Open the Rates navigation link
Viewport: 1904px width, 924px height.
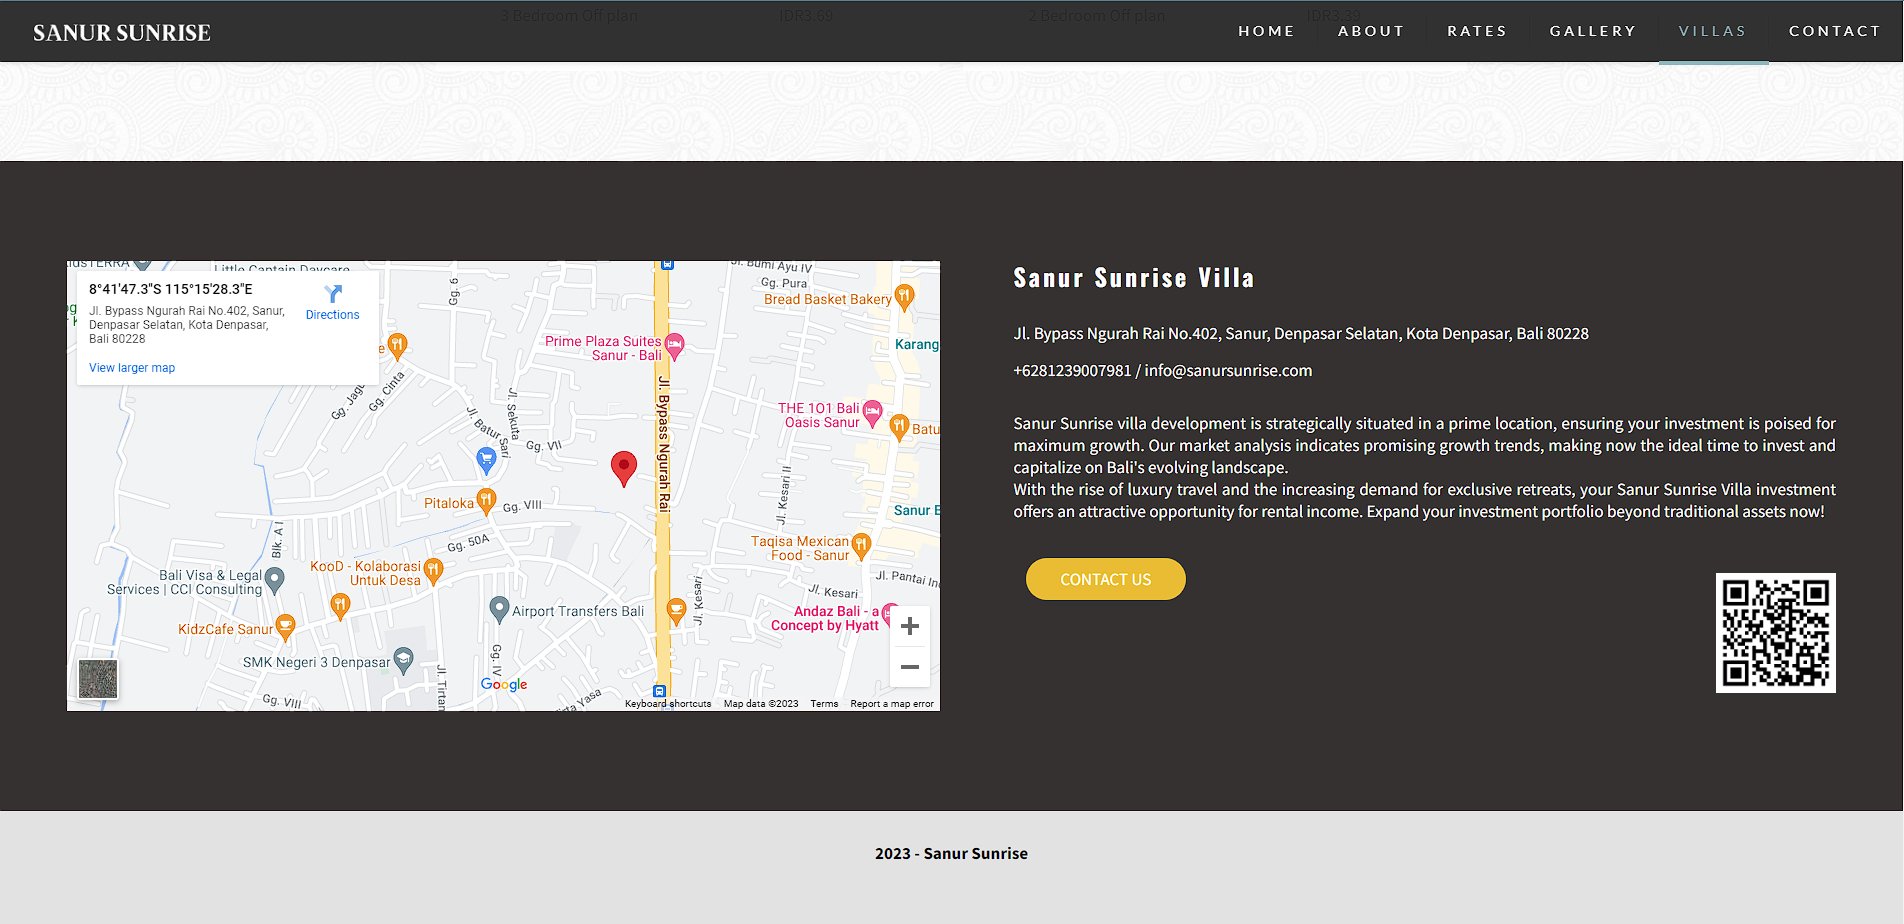(x=1476, y=31)
